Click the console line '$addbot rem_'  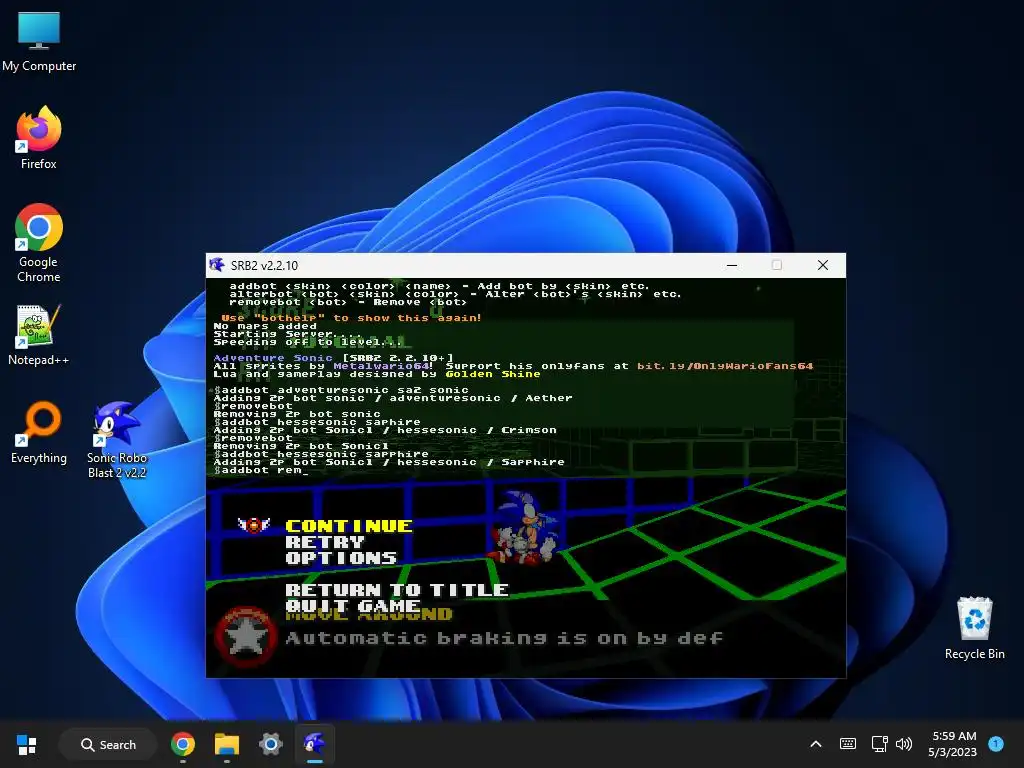tap(261, 470)
